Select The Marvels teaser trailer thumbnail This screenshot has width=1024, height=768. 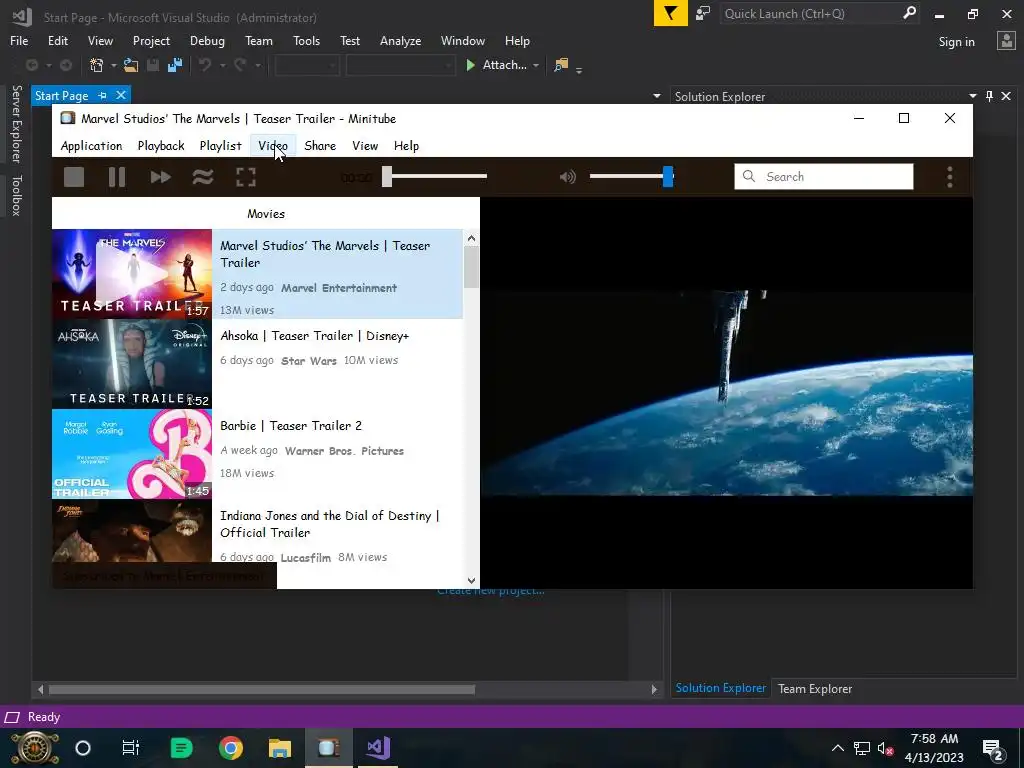[x=132, y=274]
